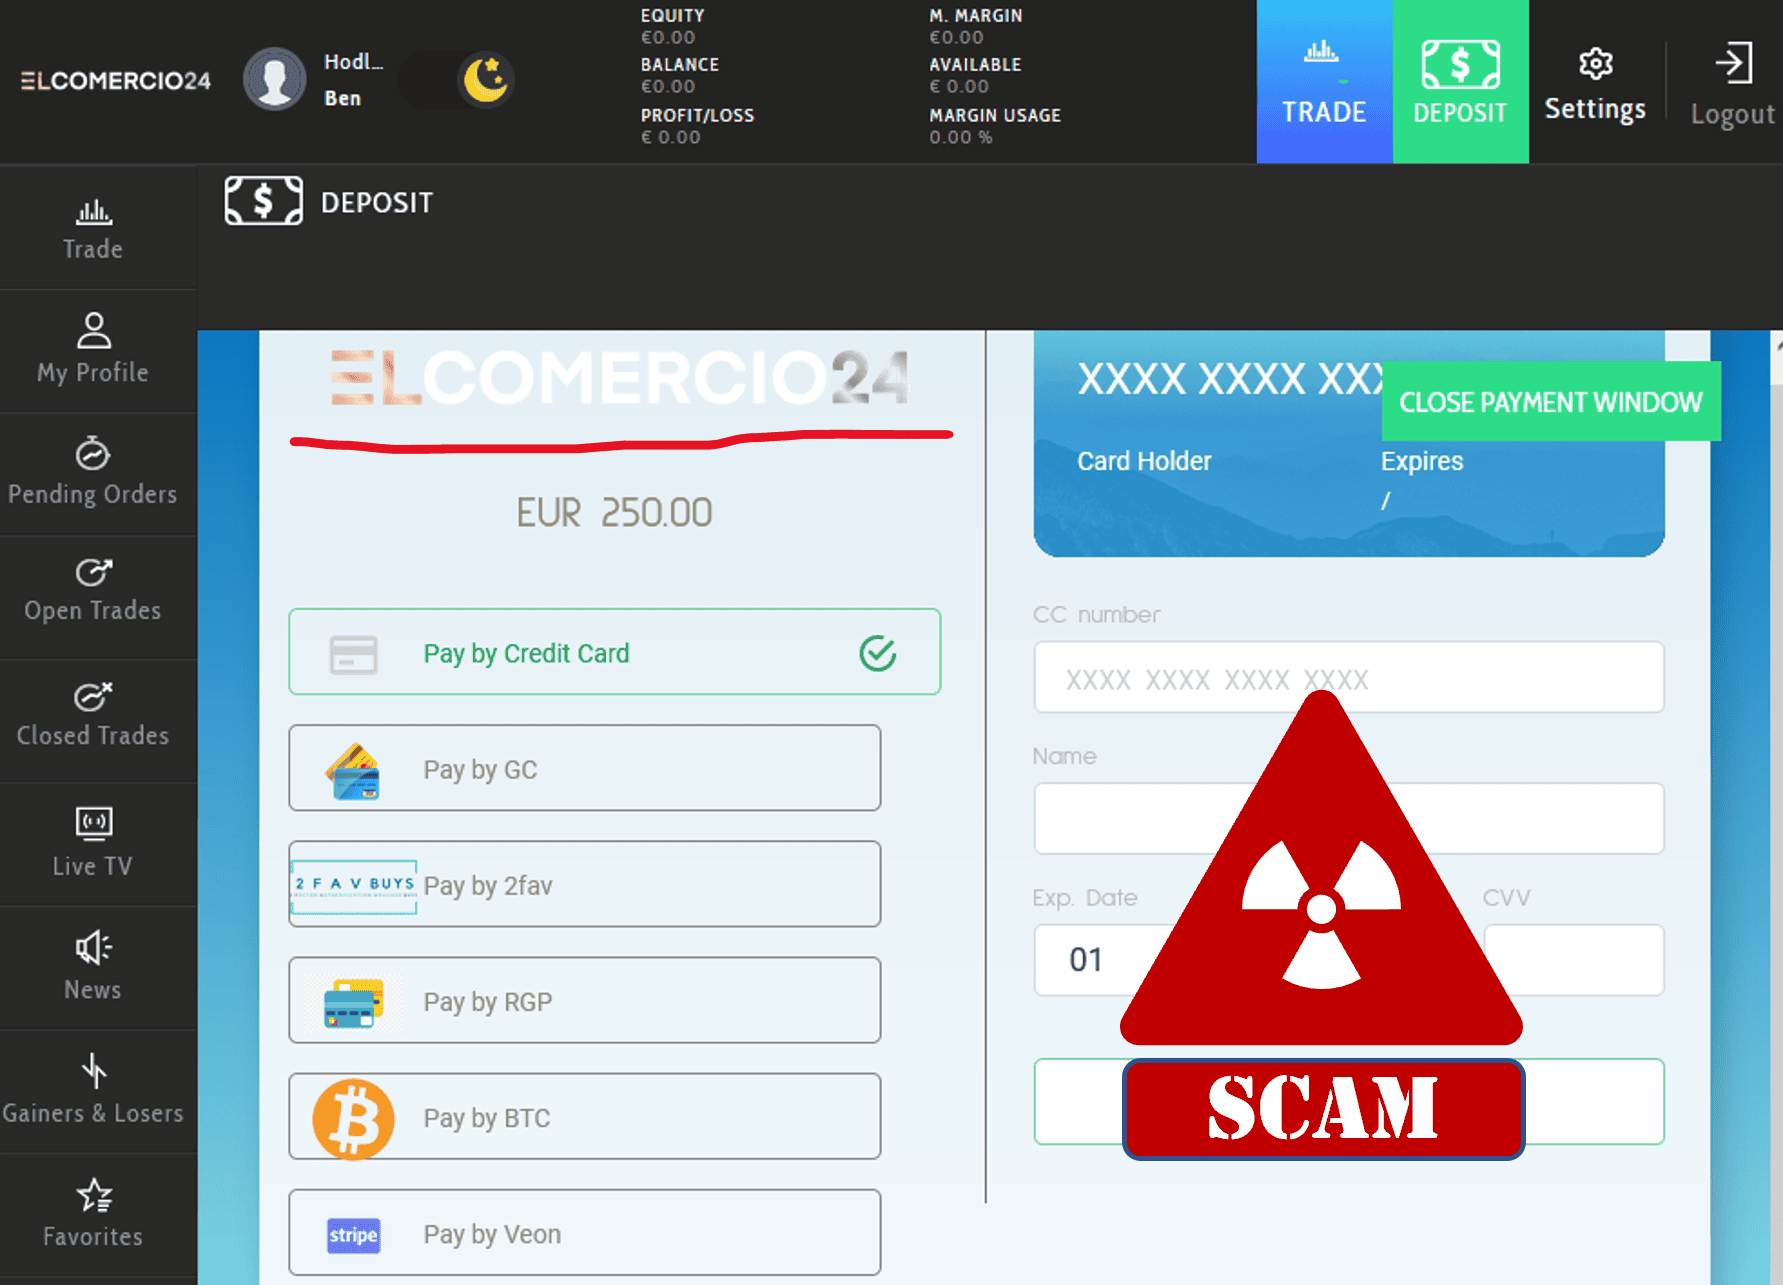Open My Profile from the sidebar
The height and width of the screenshot is (1285, 1783).
93,351
